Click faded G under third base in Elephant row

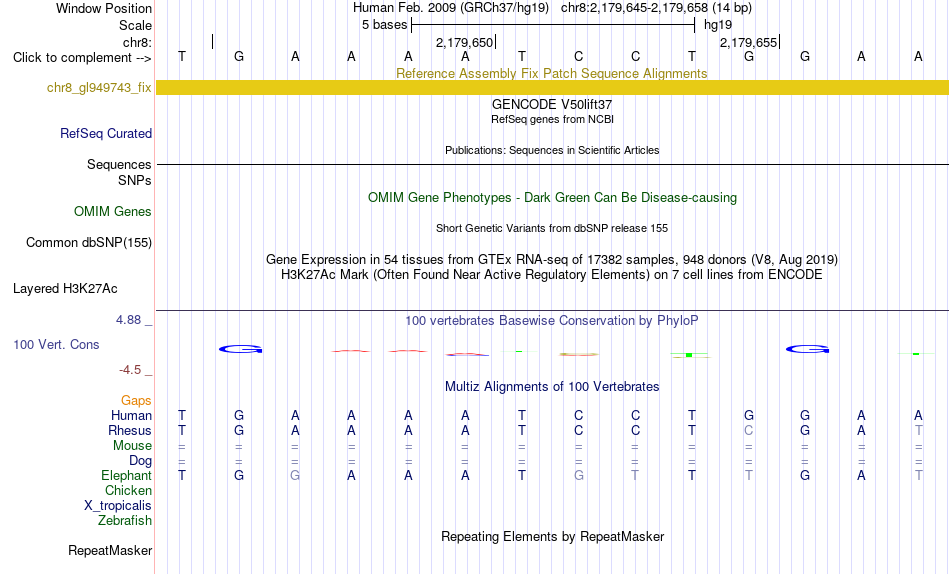coord(295,475)
